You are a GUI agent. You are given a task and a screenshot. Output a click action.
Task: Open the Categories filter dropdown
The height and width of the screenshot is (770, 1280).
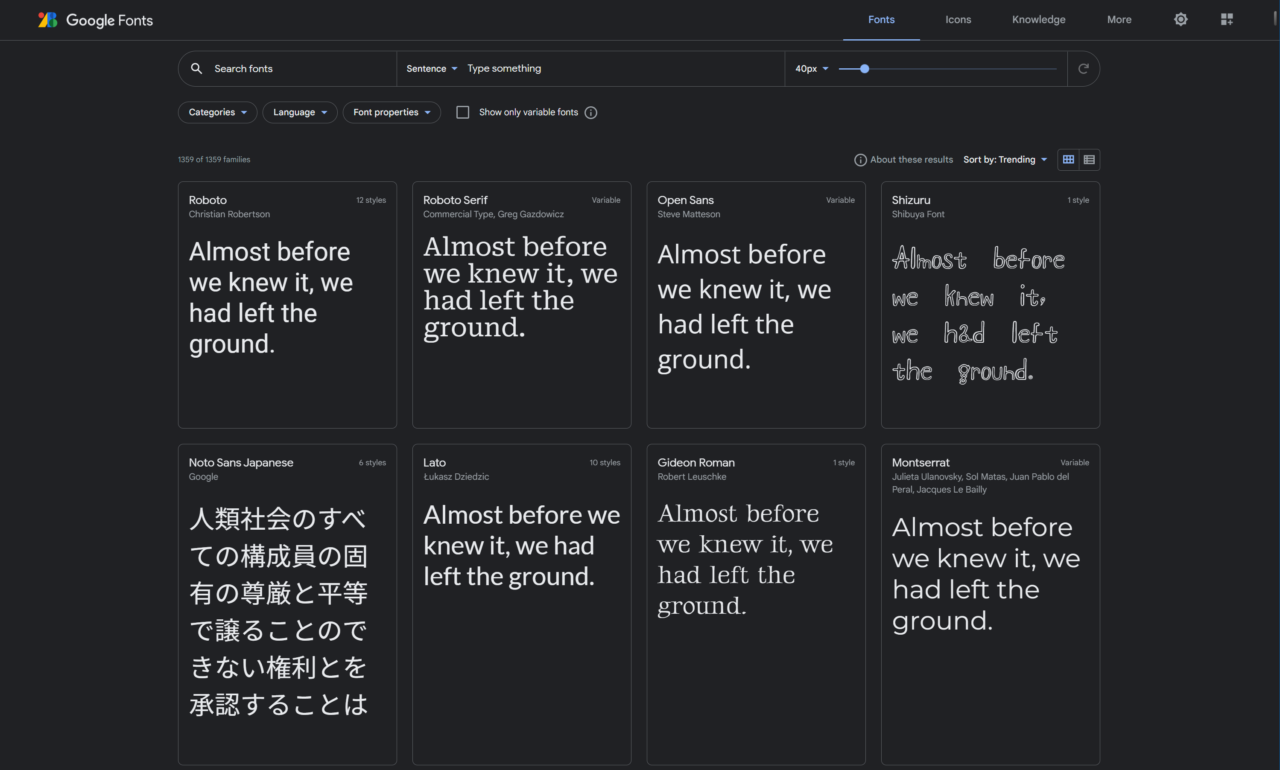[218, 113]
